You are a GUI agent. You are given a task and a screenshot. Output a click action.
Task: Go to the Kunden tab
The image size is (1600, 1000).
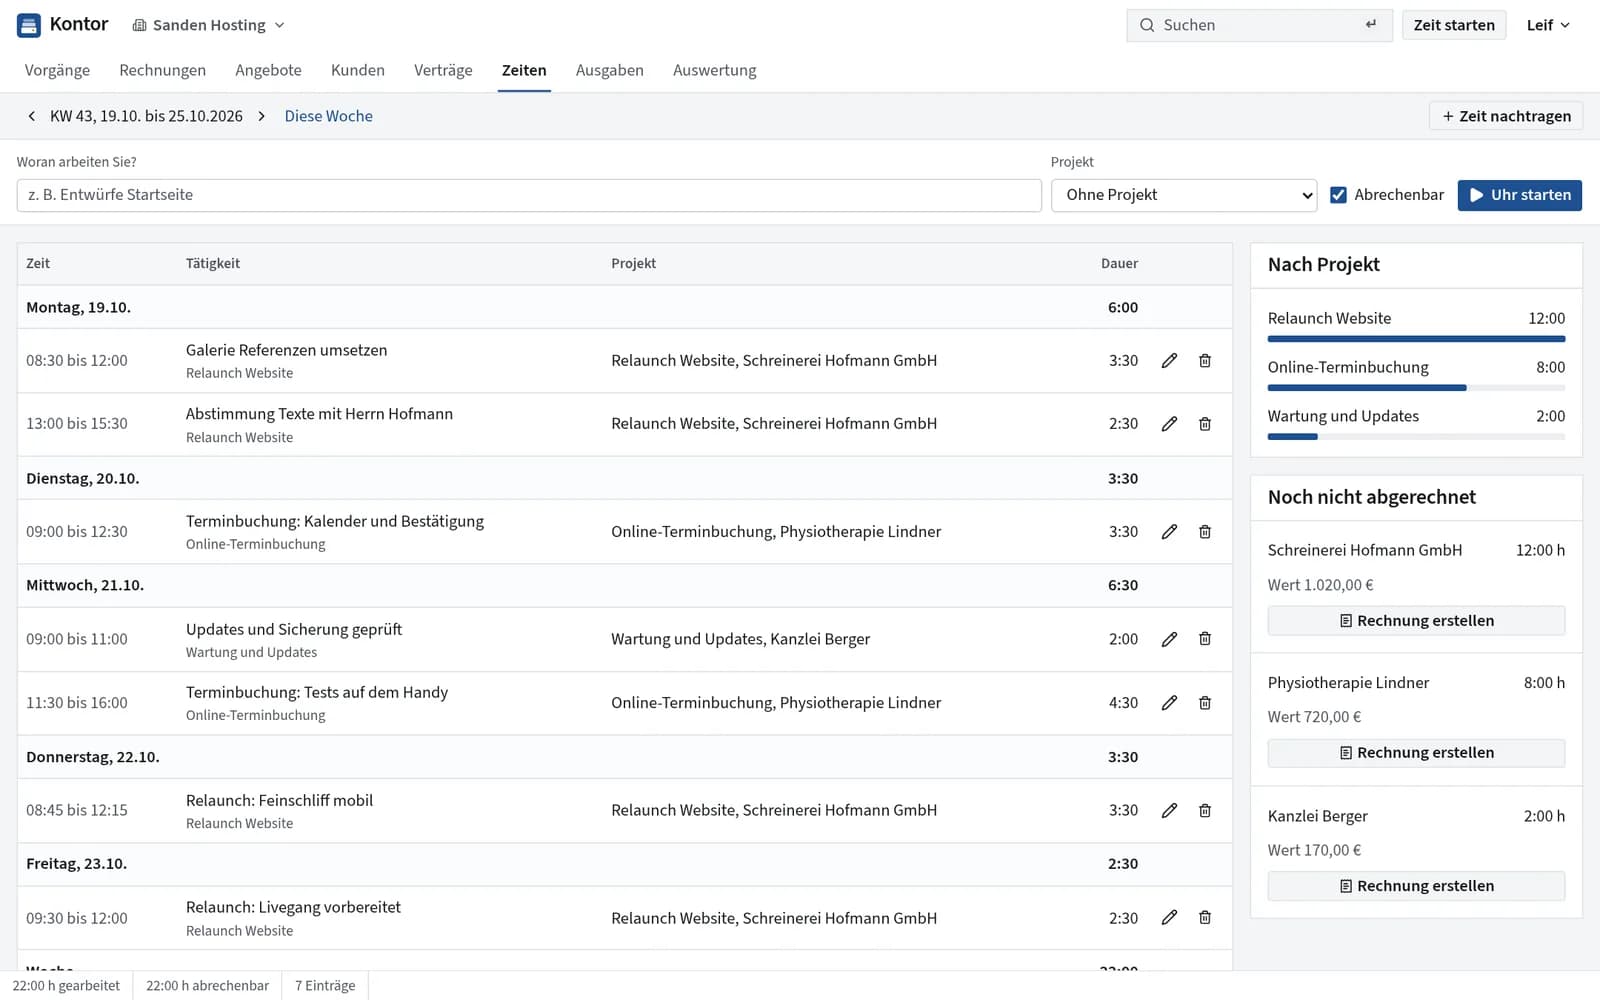pos(358,70)
